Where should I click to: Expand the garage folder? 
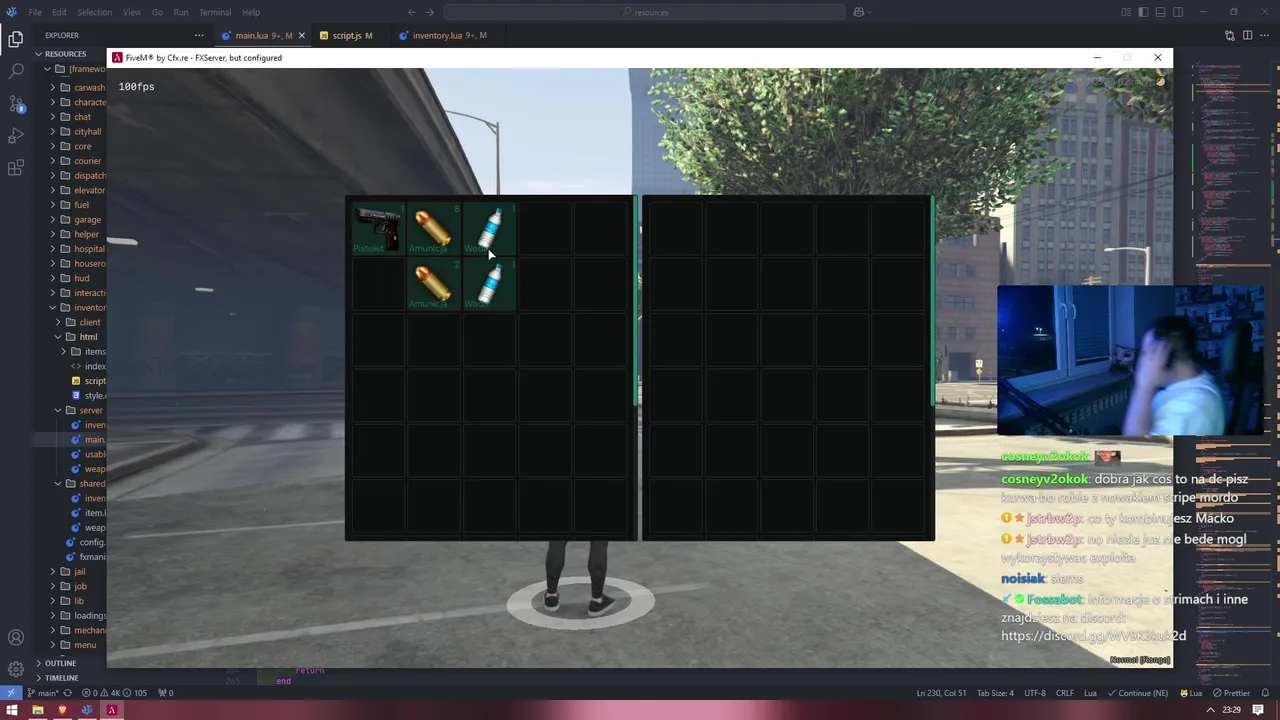coord(76,220)
